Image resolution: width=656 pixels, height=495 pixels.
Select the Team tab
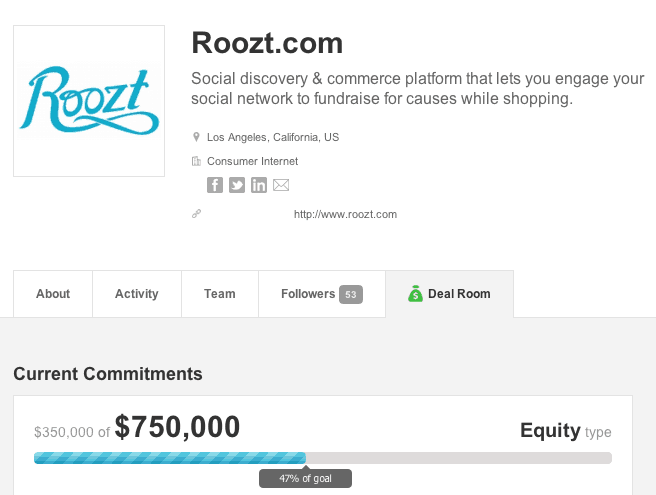pyautogui.click(x=220, y=294)
